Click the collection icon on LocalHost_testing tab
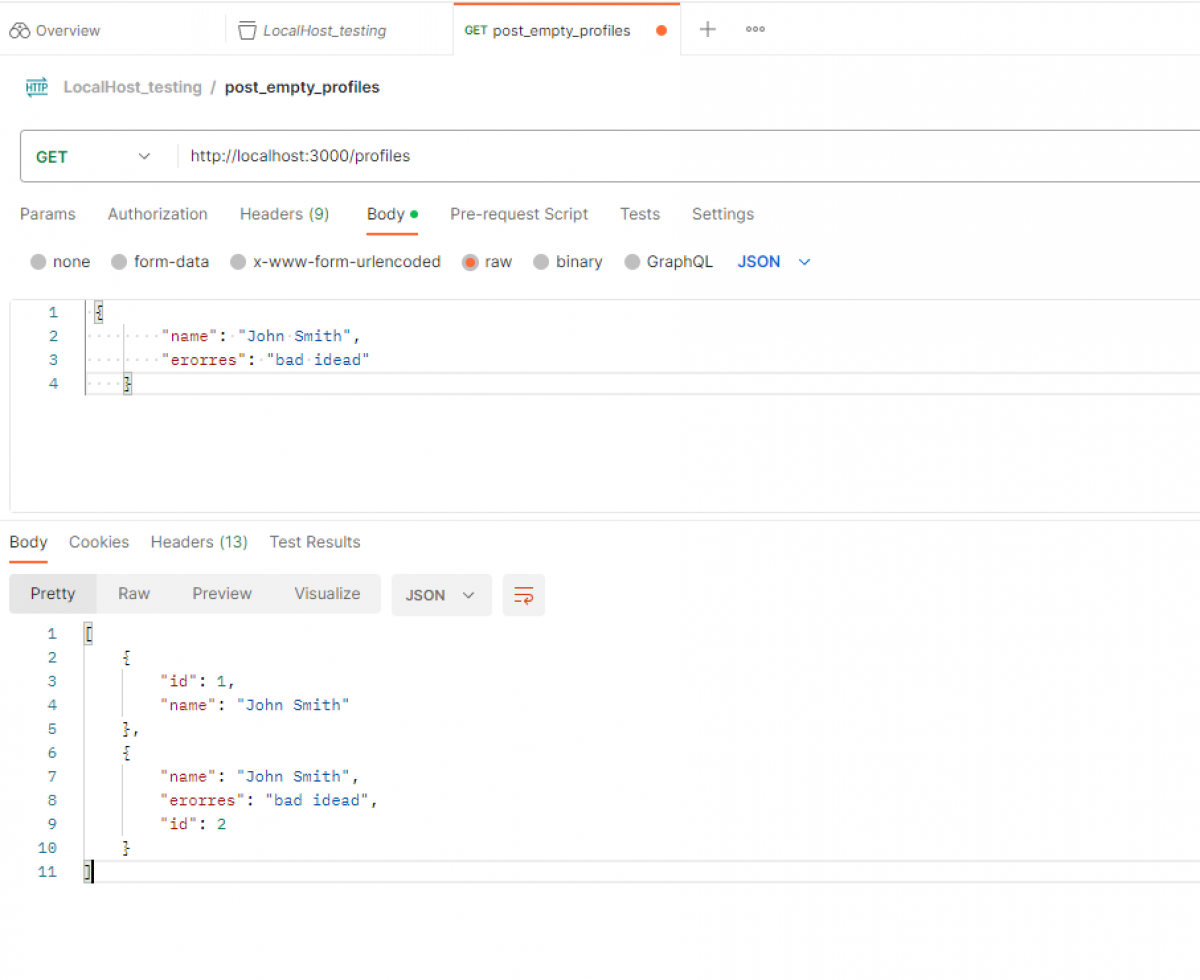The image size is (1200, 980). click(x=247, y=31)
